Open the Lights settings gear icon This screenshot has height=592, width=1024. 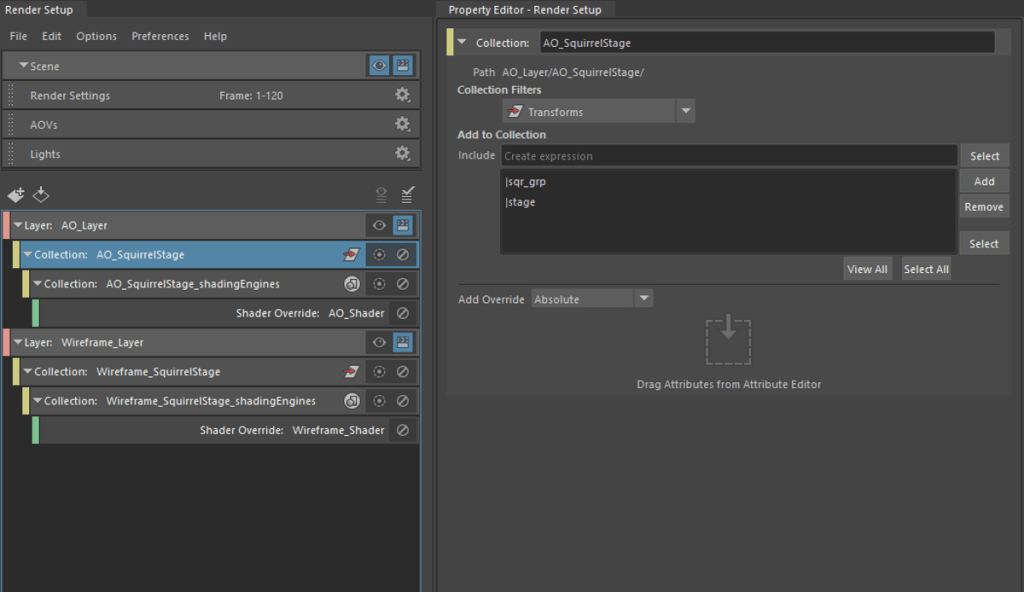coord(402,153)
